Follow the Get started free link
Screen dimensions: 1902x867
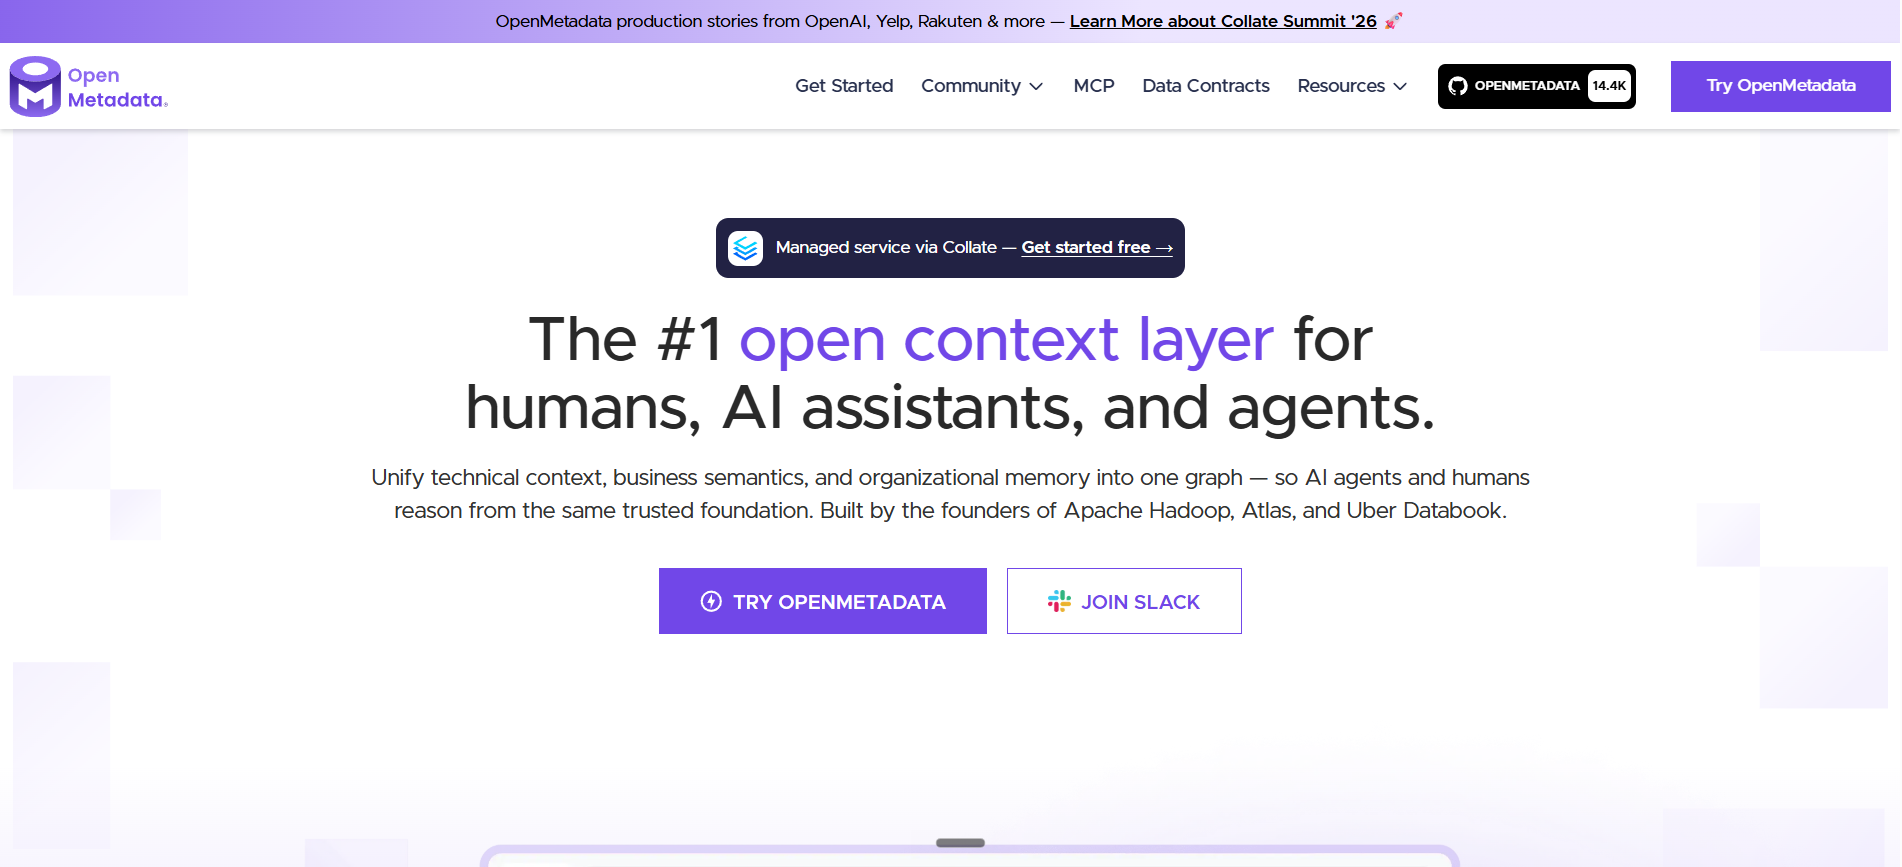[x=1097, y=247]
